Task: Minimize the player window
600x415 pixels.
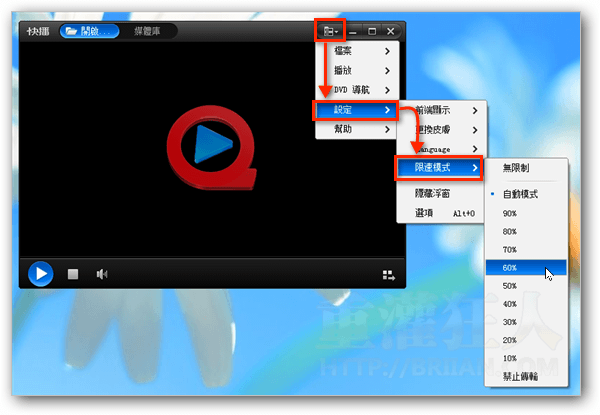Action: click(353, 32)
